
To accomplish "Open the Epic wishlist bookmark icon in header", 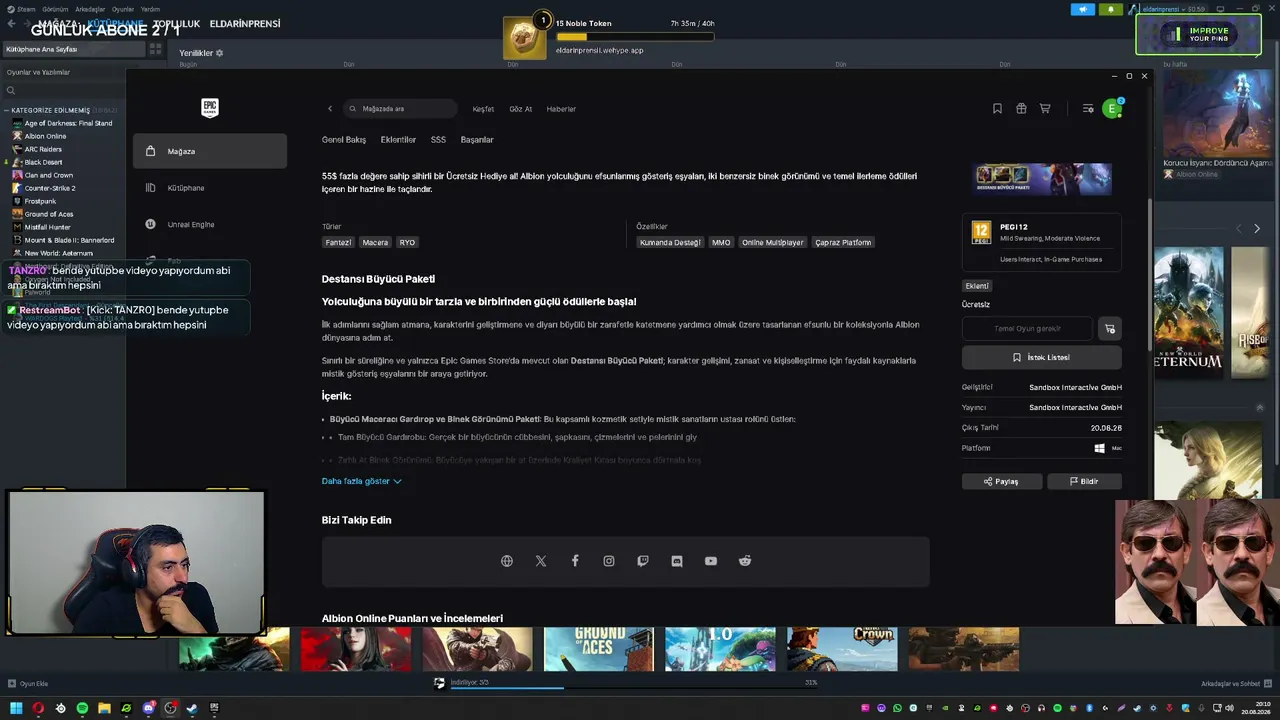I will pos(997,109).
